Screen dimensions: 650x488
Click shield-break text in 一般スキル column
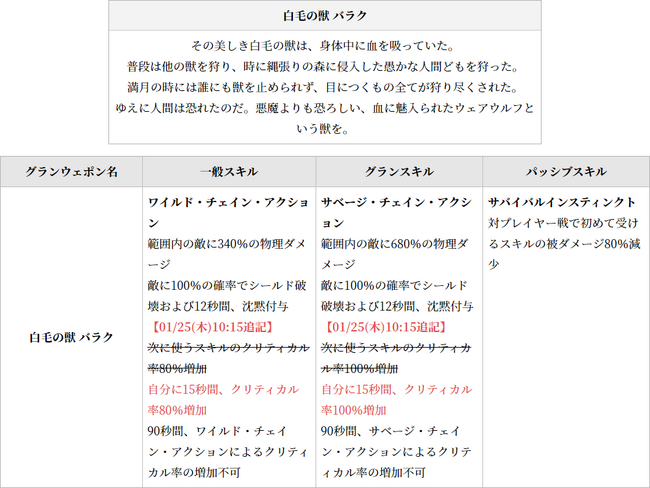tap(227, 296)
